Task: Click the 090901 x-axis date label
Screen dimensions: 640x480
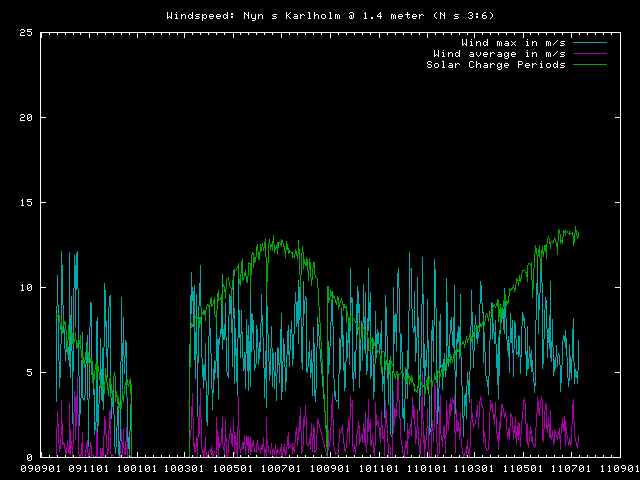Action: point(40,468)
